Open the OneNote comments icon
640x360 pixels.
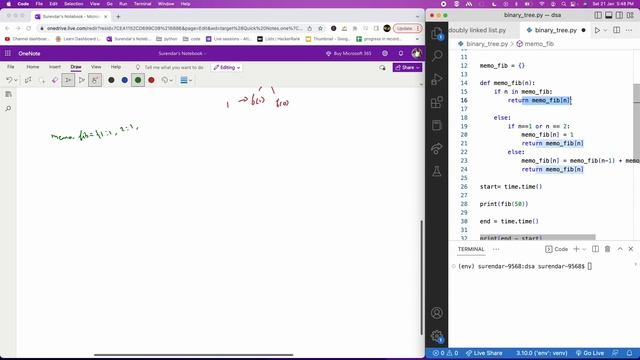point(382,68)
